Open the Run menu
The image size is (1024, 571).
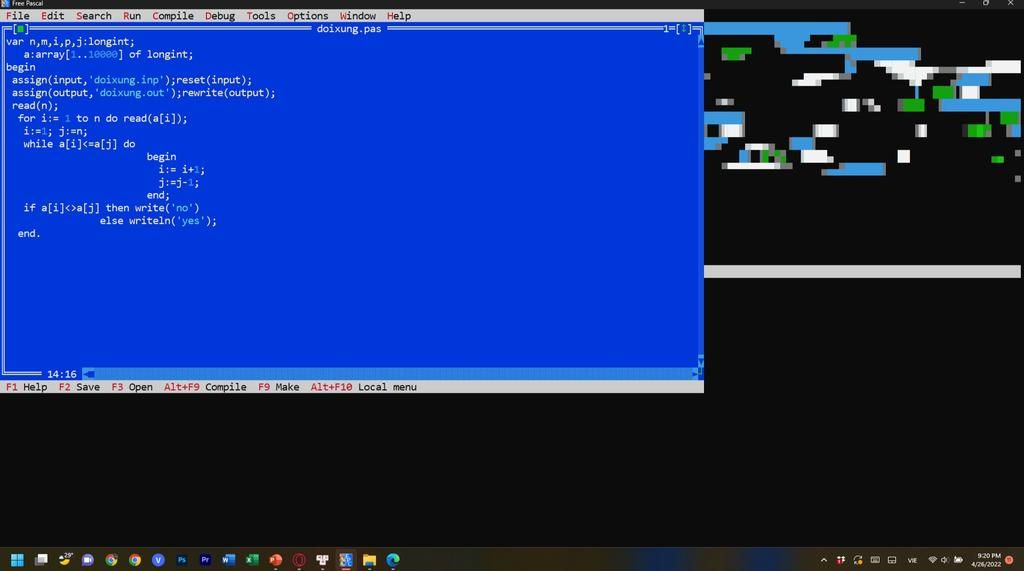(x=132, y=16)
